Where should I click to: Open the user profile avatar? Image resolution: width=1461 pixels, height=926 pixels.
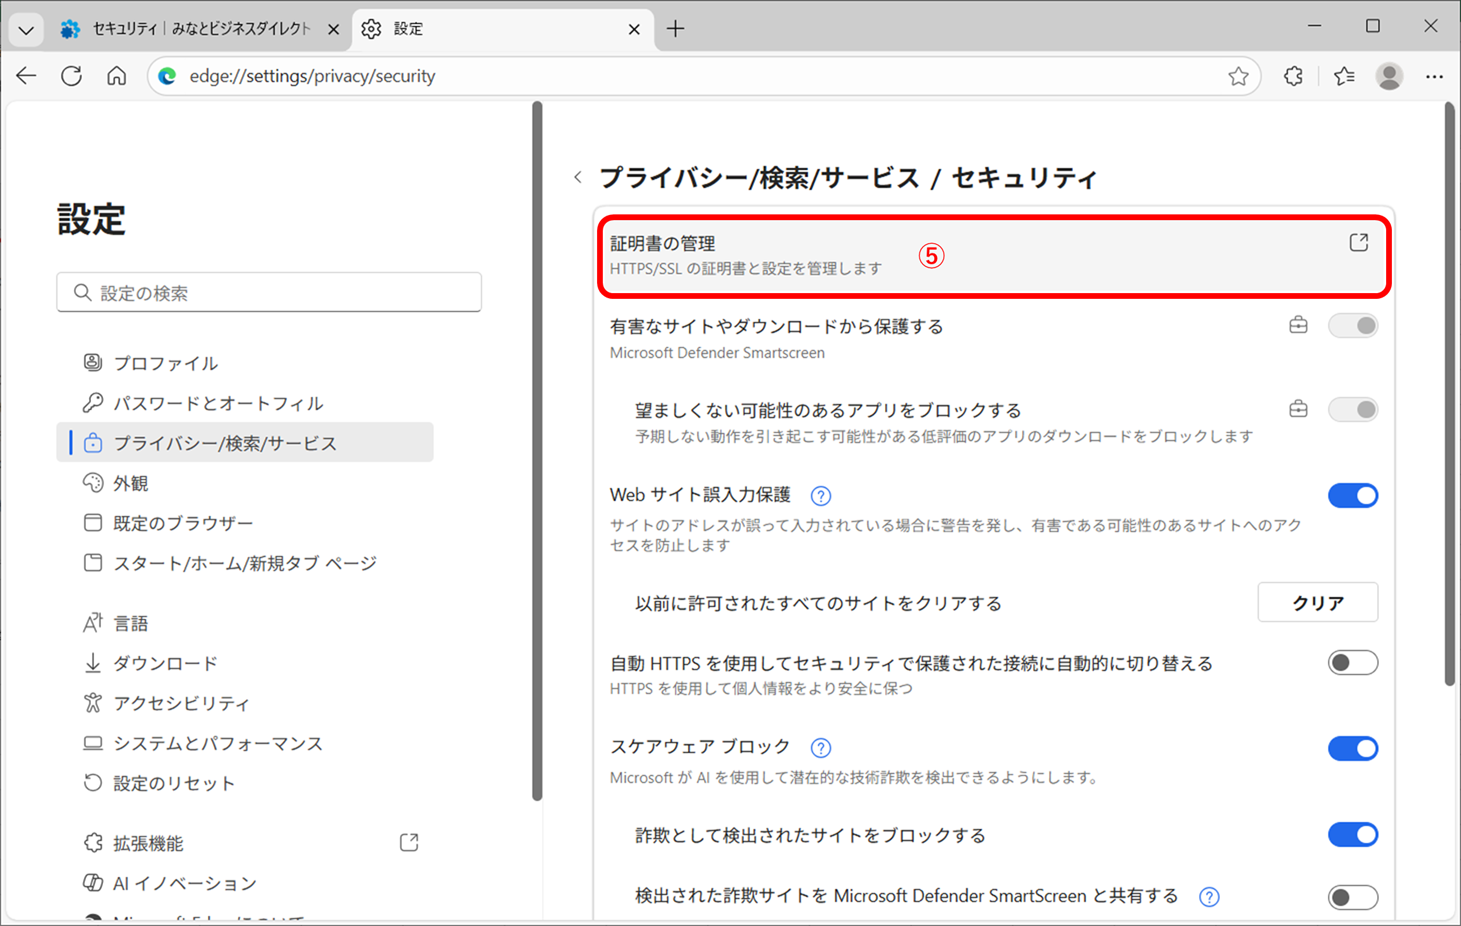pos(1389,76)
